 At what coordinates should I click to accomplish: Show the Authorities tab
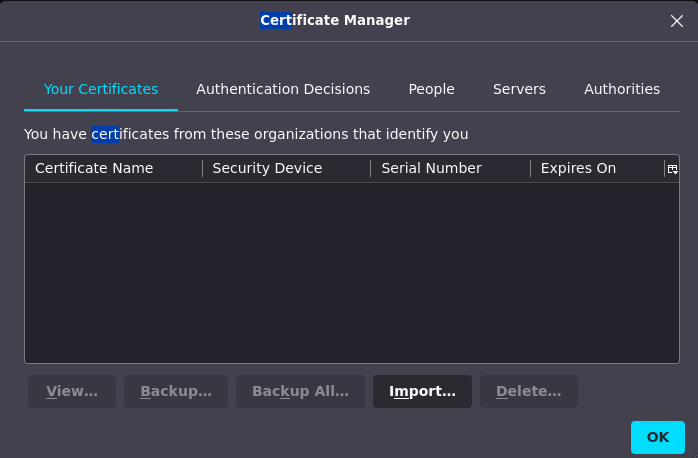621,89
